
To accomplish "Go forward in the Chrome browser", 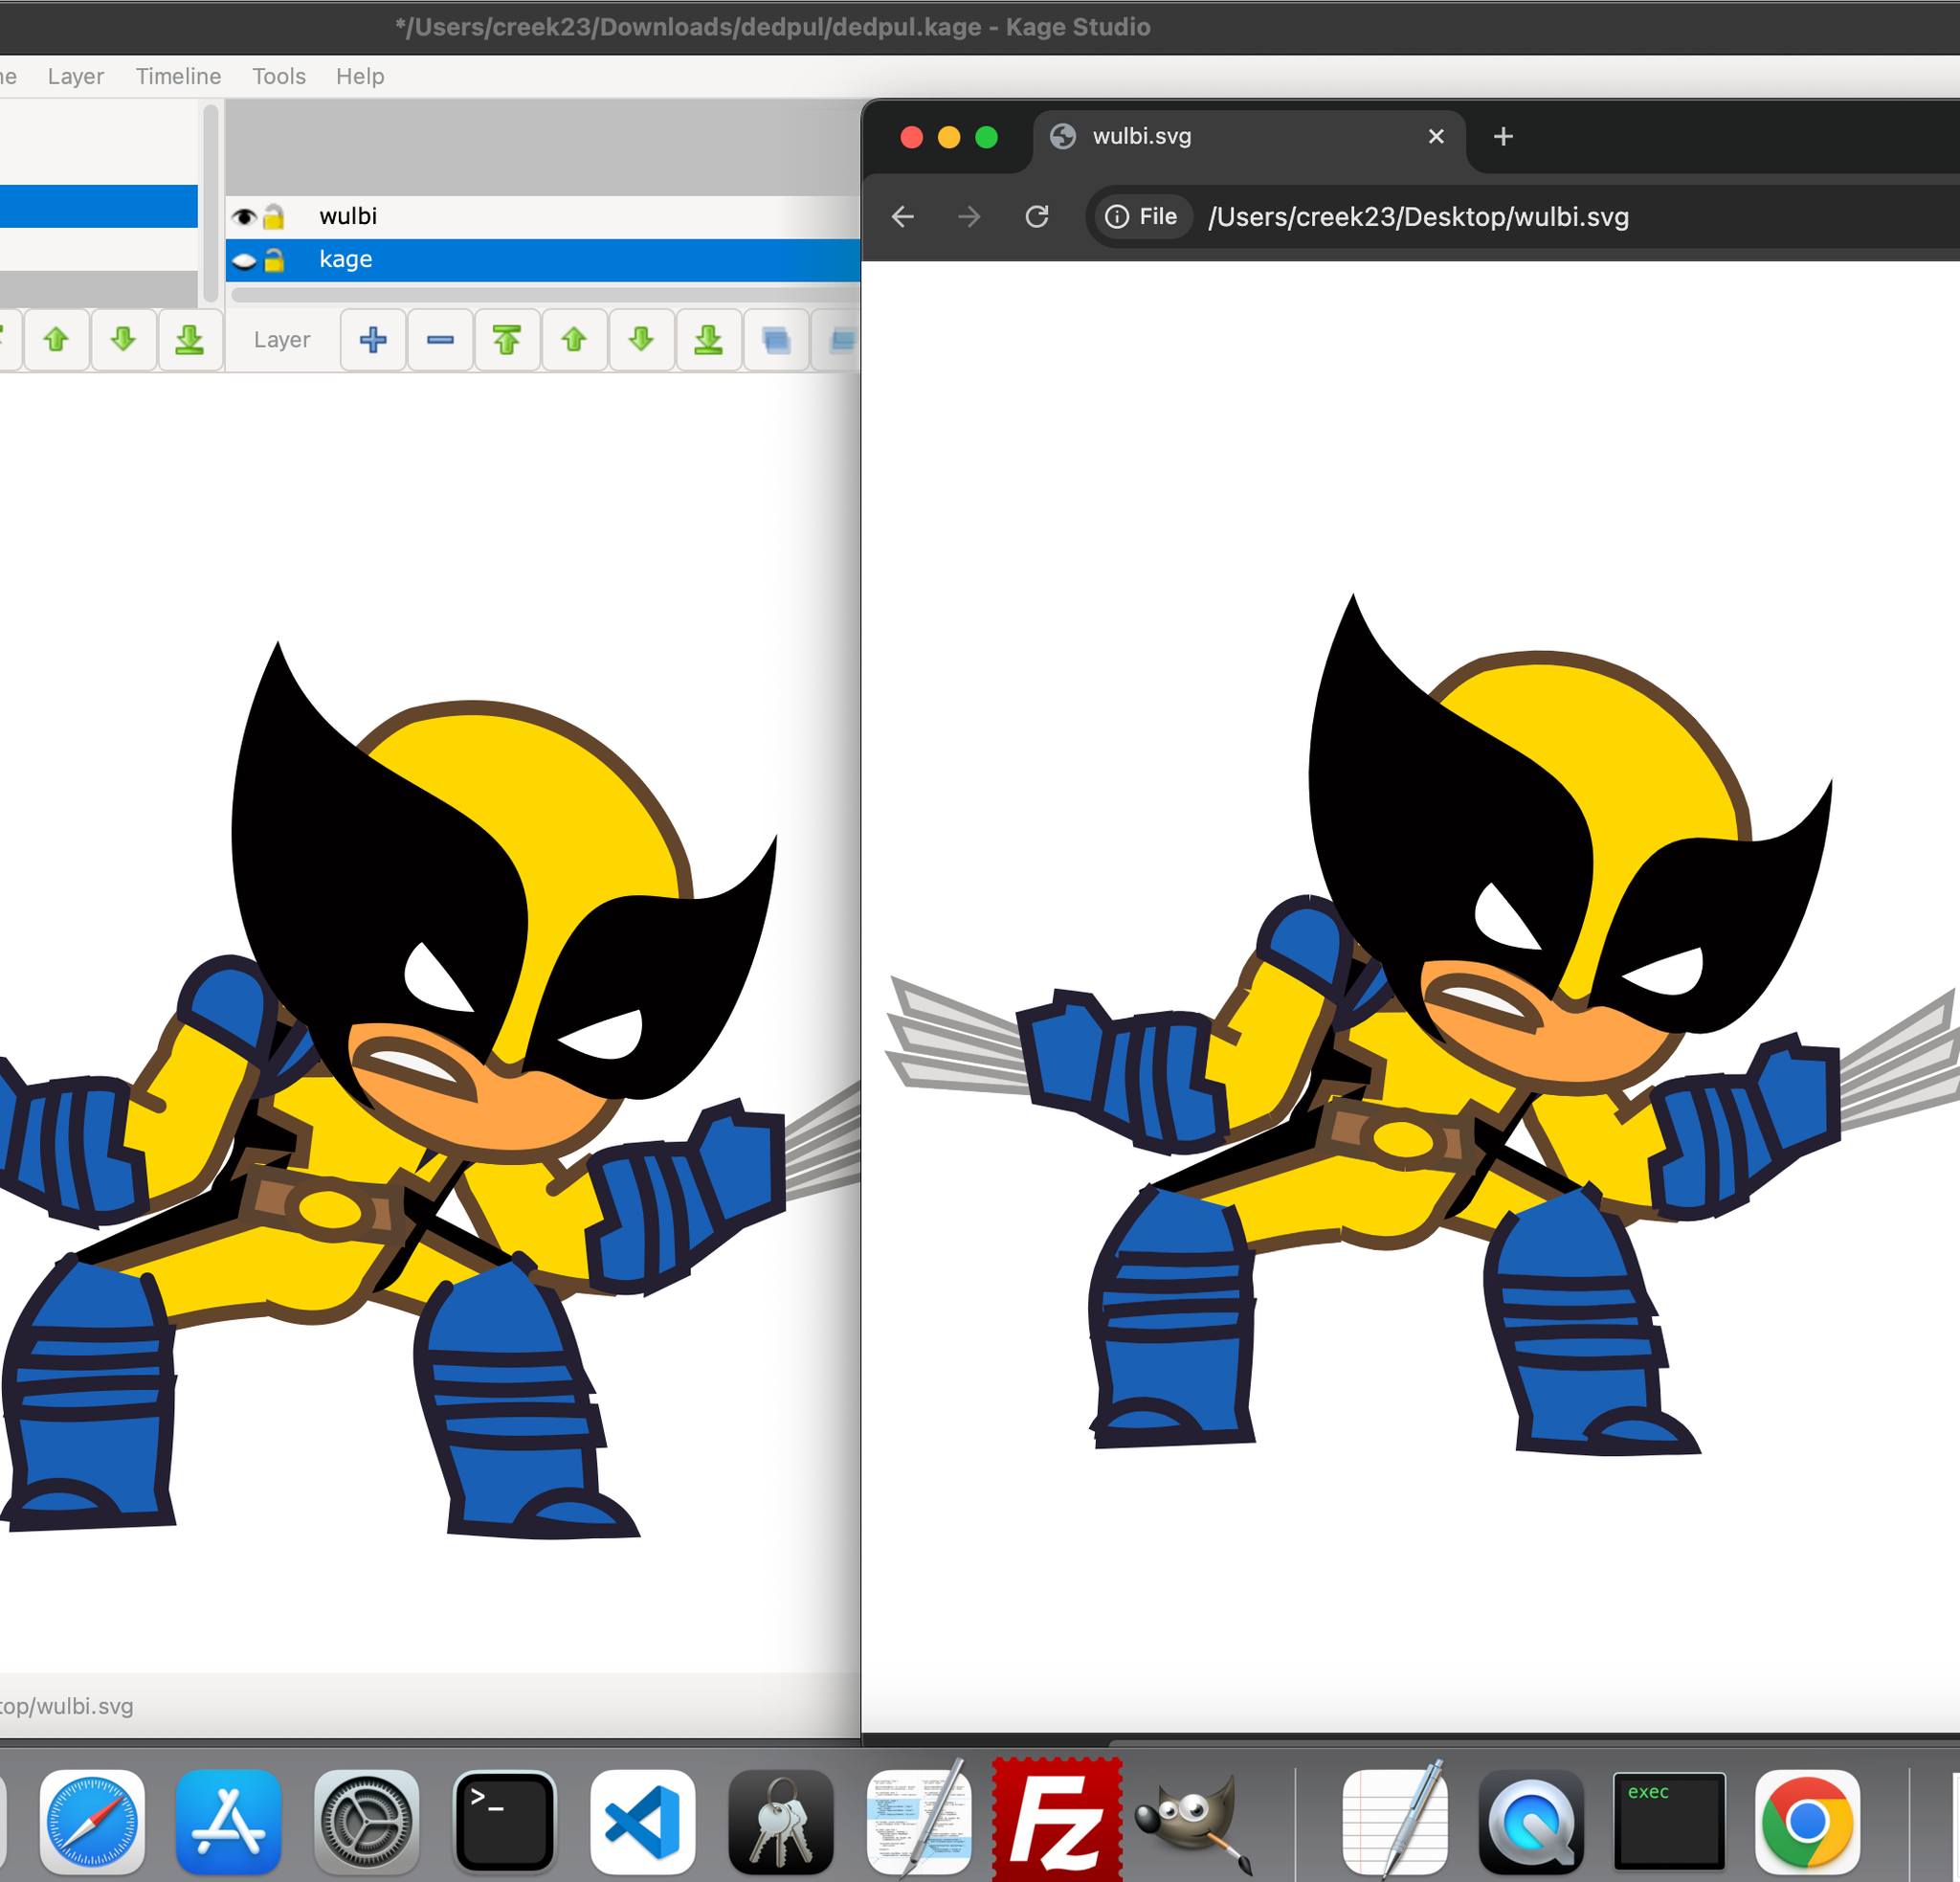I will (x=969, y=216).
